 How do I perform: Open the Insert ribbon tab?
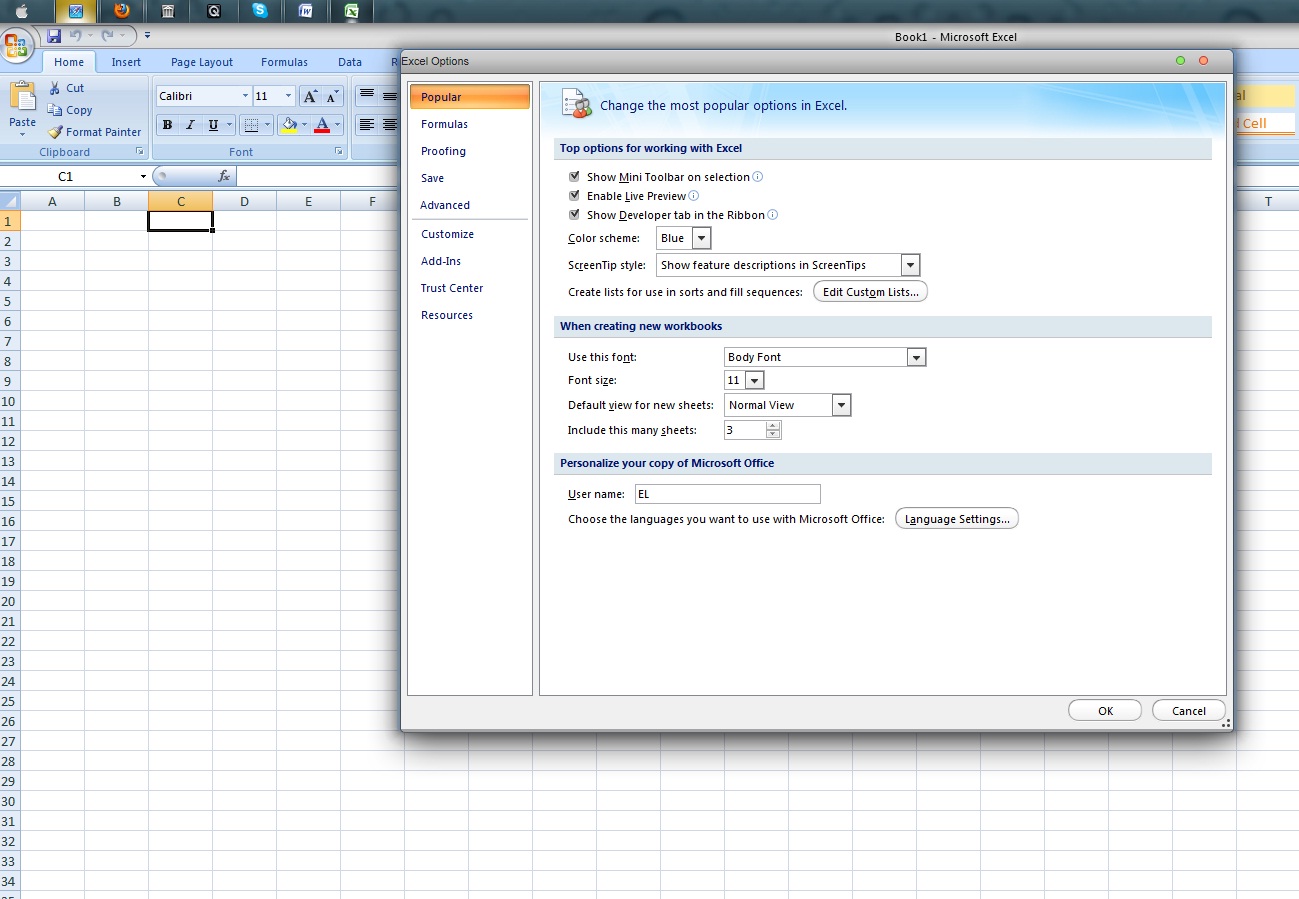point(126,62)
